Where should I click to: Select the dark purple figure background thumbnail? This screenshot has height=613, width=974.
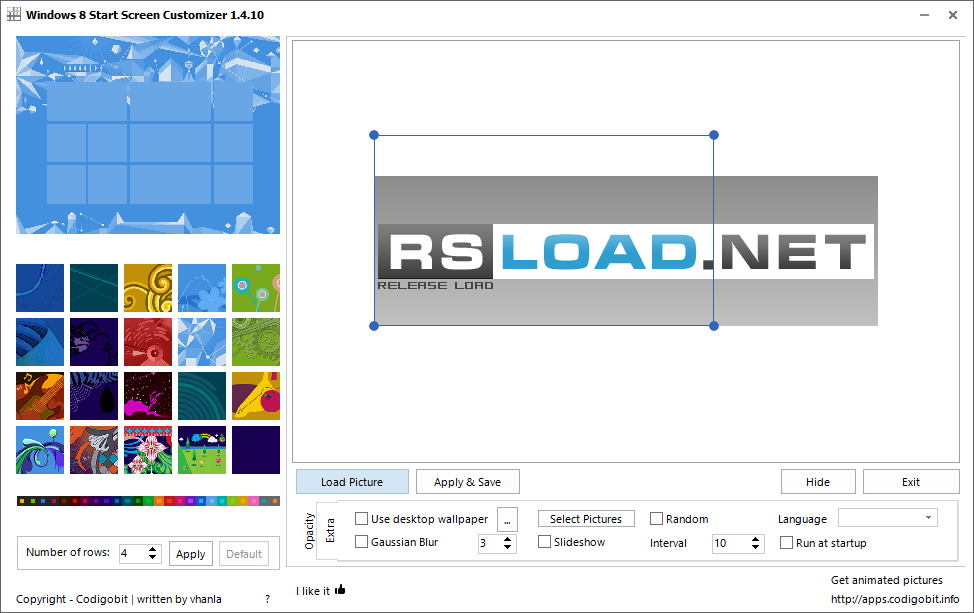94,342
